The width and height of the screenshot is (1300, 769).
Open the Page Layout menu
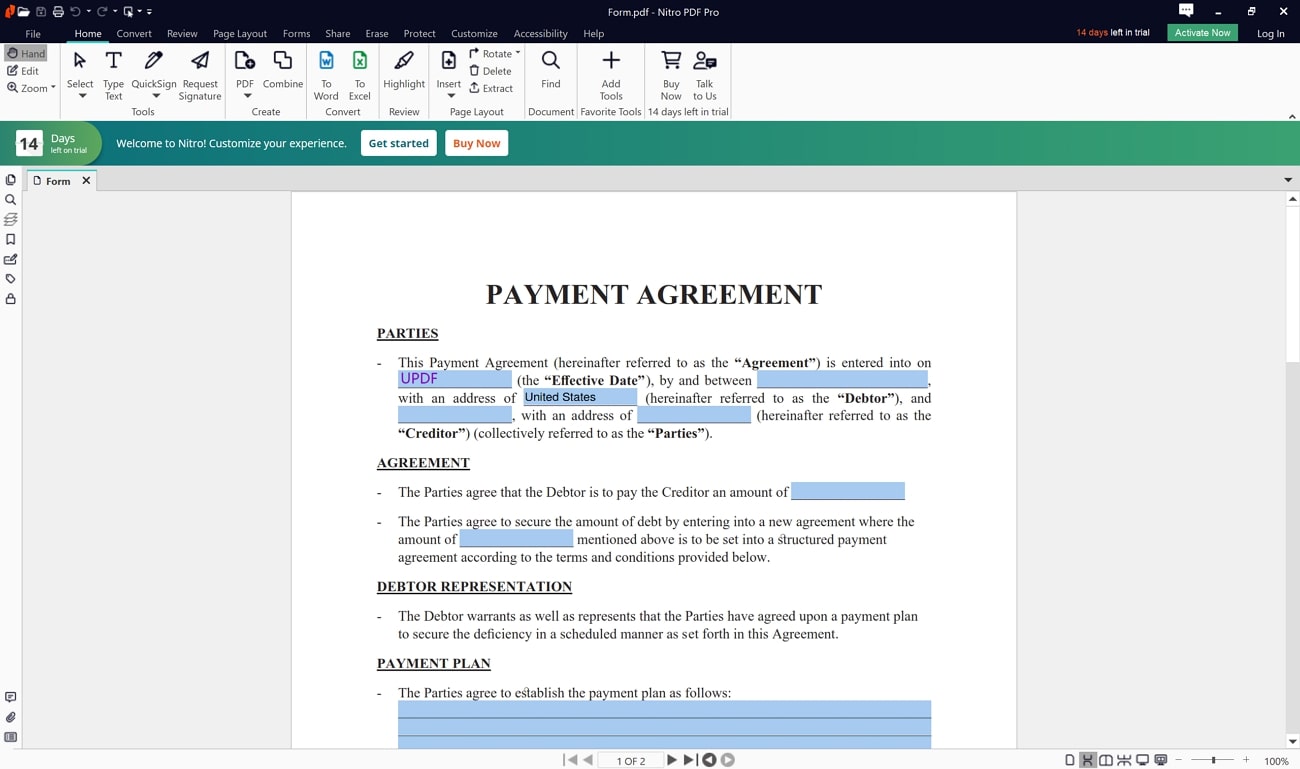(240, 33)
